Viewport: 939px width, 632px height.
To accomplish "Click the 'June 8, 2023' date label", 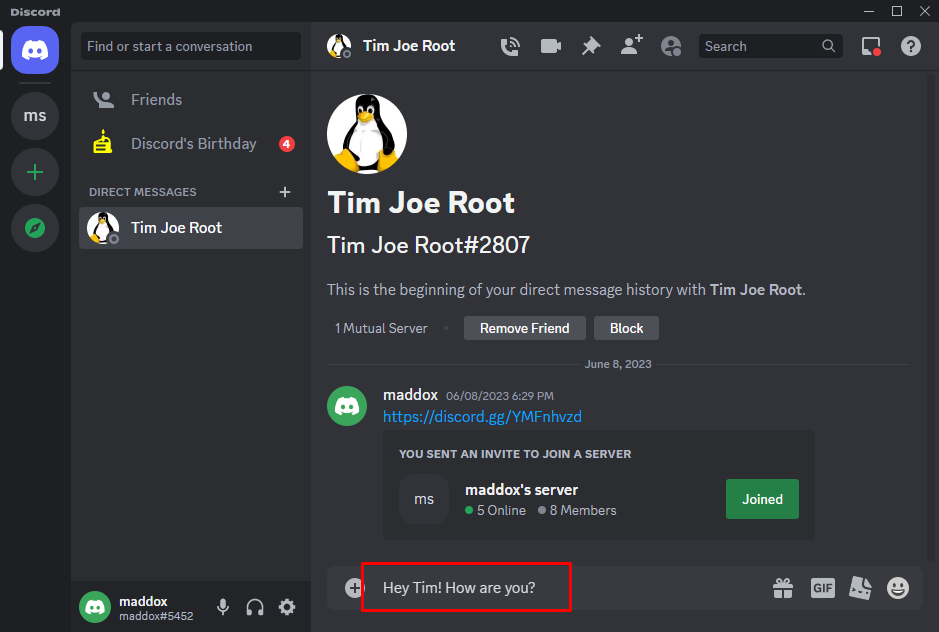I will (x=618, y=364).
